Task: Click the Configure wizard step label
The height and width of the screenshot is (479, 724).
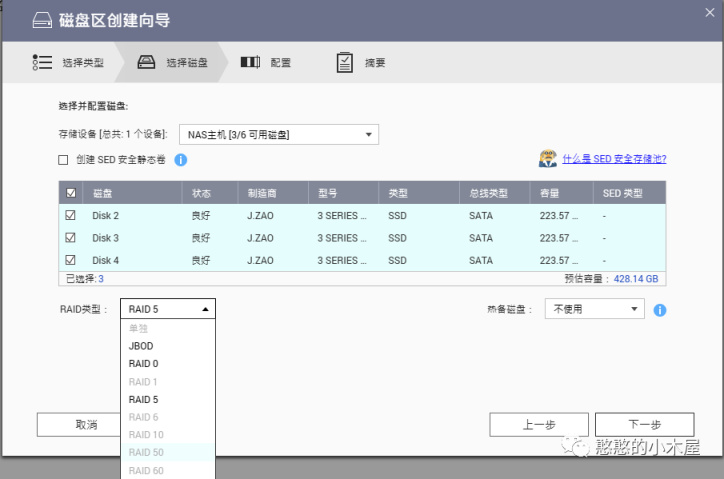Action: pyautogui.click(x=281, y=63)
